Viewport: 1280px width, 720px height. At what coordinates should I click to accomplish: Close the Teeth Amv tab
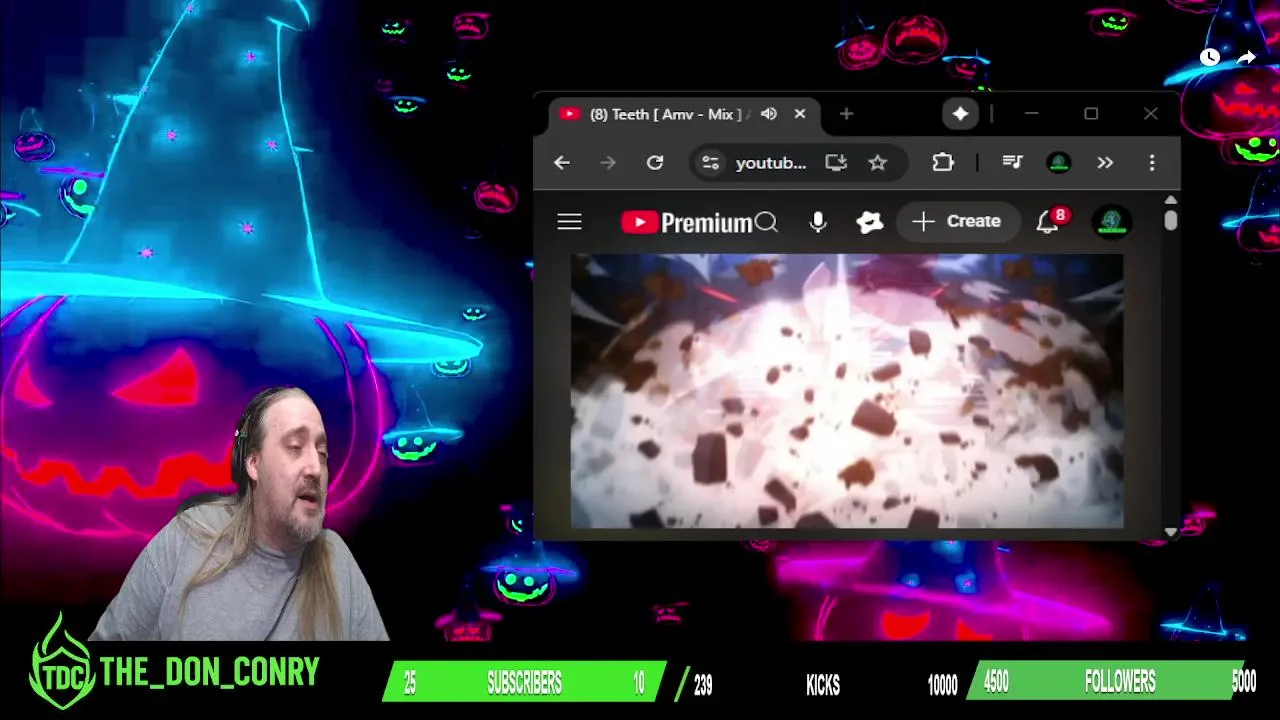[800, 114]
